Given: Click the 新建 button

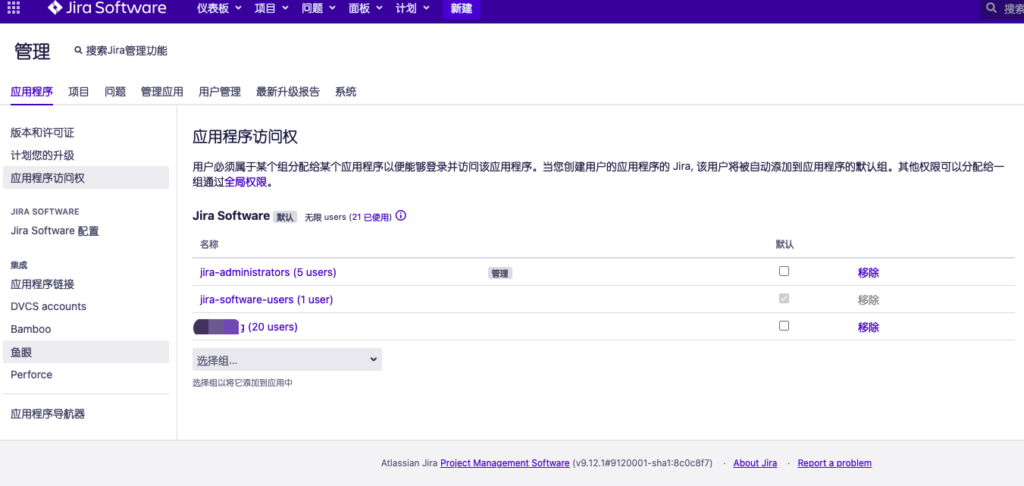Looking at the screenshot, I should point(461,9).
